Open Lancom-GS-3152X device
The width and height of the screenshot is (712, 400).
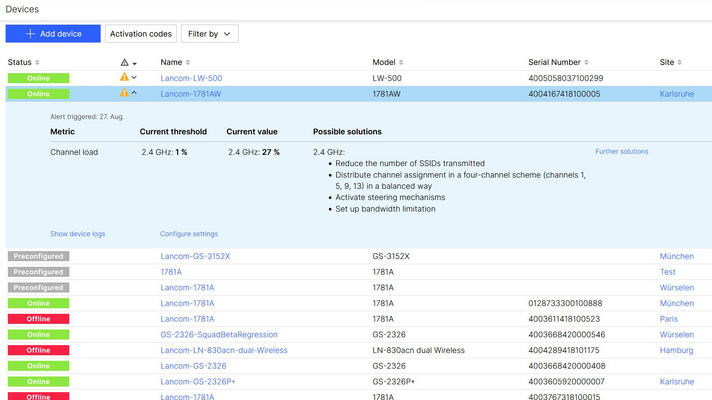coord(195,256)
